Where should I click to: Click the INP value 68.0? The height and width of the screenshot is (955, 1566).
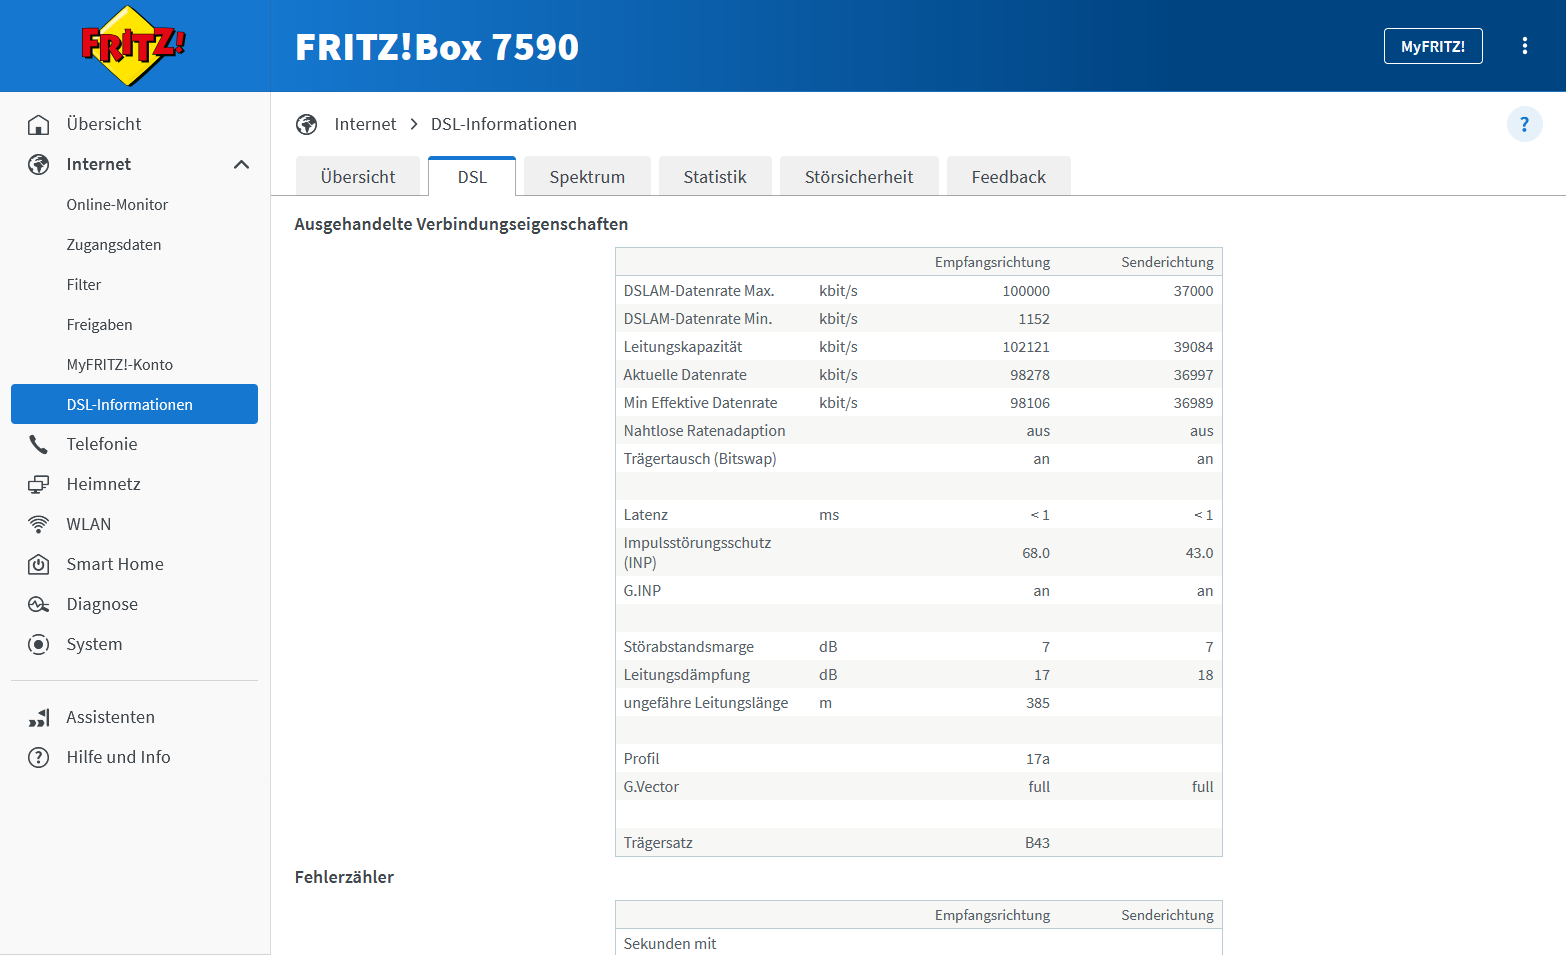click(x=1036, y=553)
